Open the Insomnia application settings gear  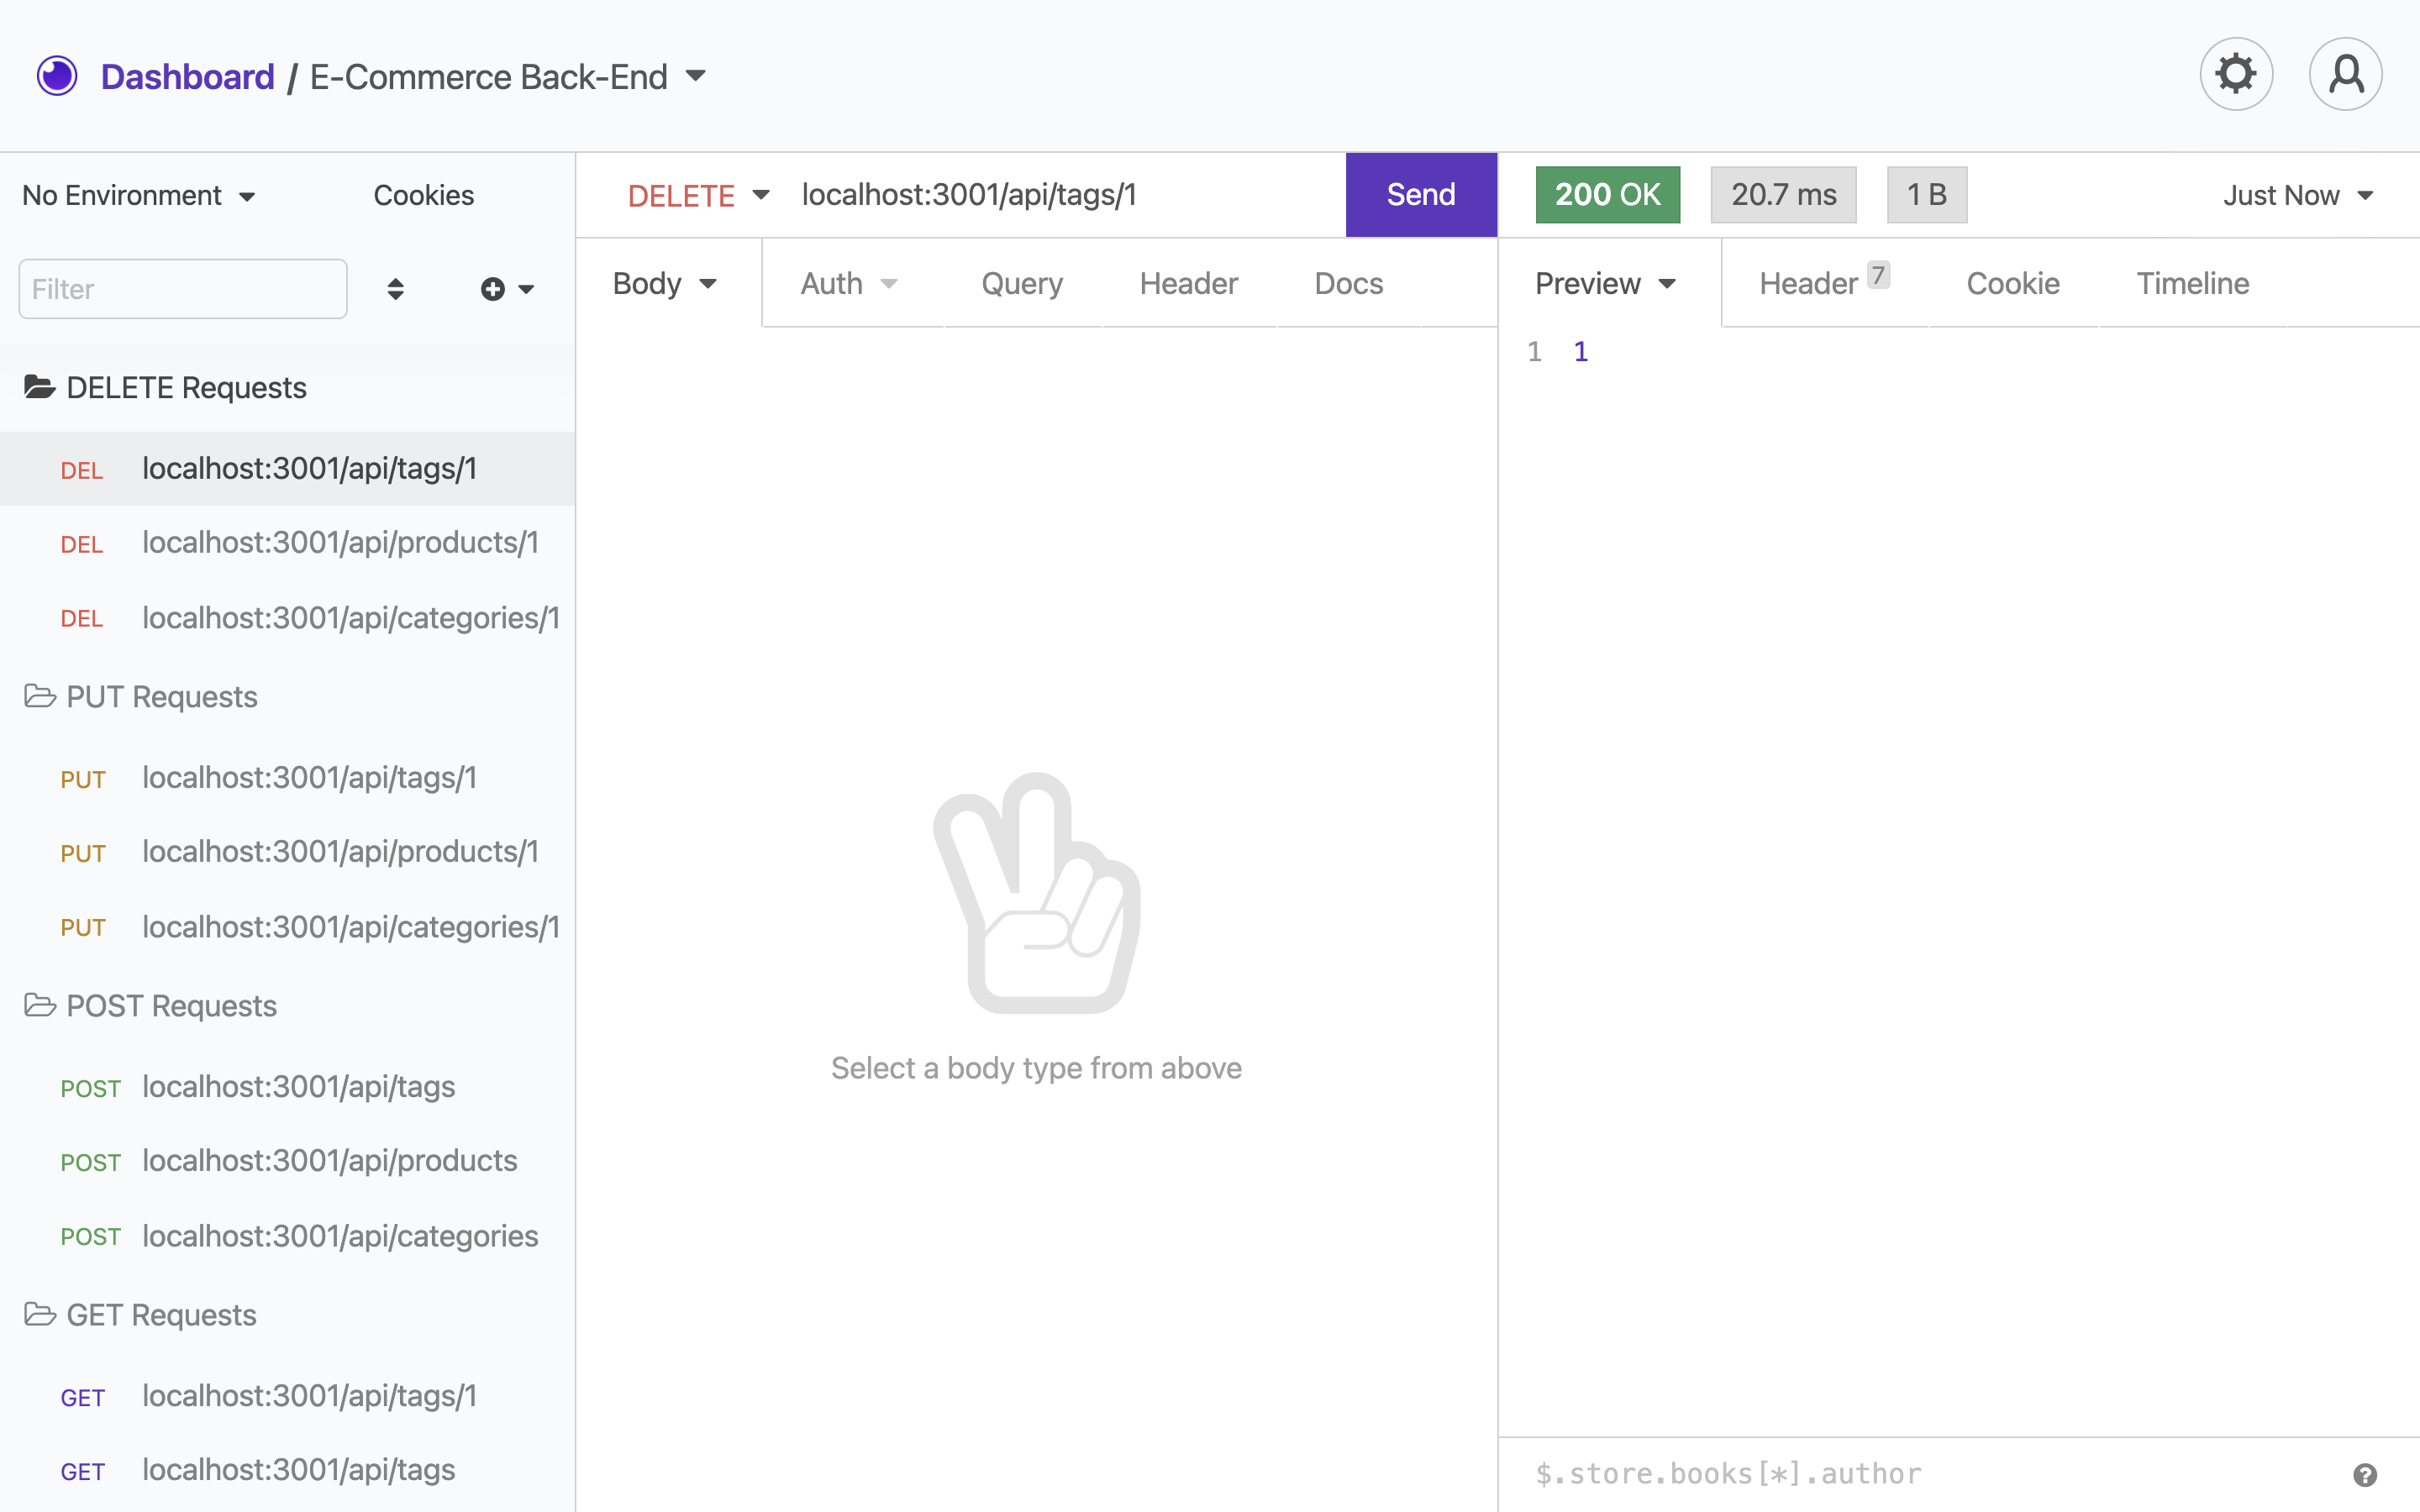(x=2235, y=73)
